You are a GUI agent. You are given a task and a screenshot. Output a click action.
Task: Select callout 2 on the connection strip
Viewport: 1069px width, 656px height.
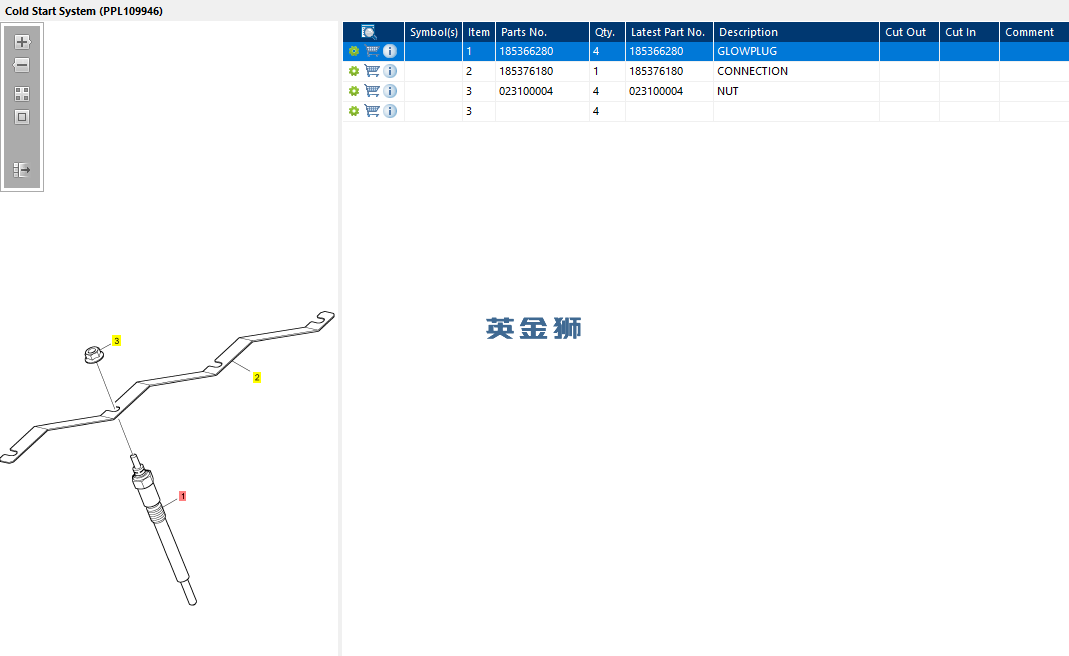[x=256, y=377]
